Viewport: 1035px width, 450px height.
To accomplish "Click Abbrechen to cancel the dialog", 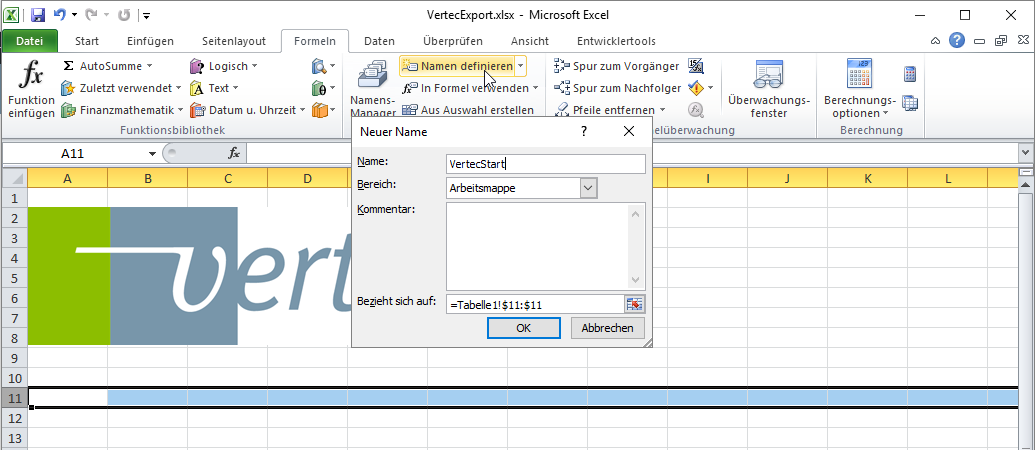I will coord(608,328).
